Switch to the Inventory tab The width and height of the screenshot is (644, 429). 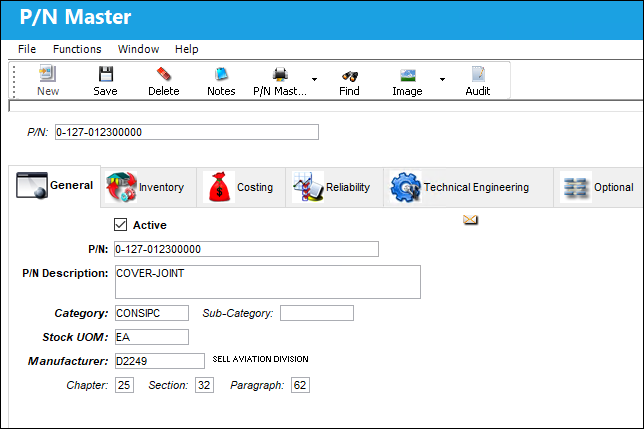click(148, 187)
